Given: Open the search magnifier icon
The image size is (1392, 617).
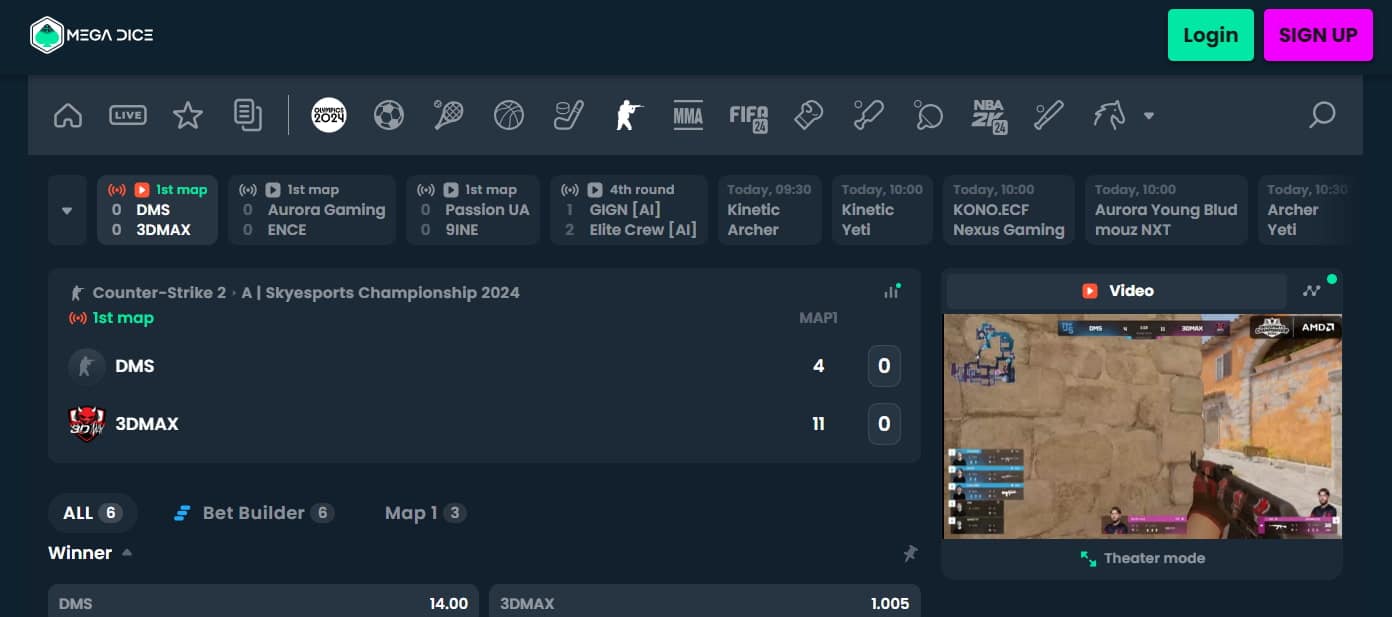Looking at the screenshot, I should coord(1323,115).
